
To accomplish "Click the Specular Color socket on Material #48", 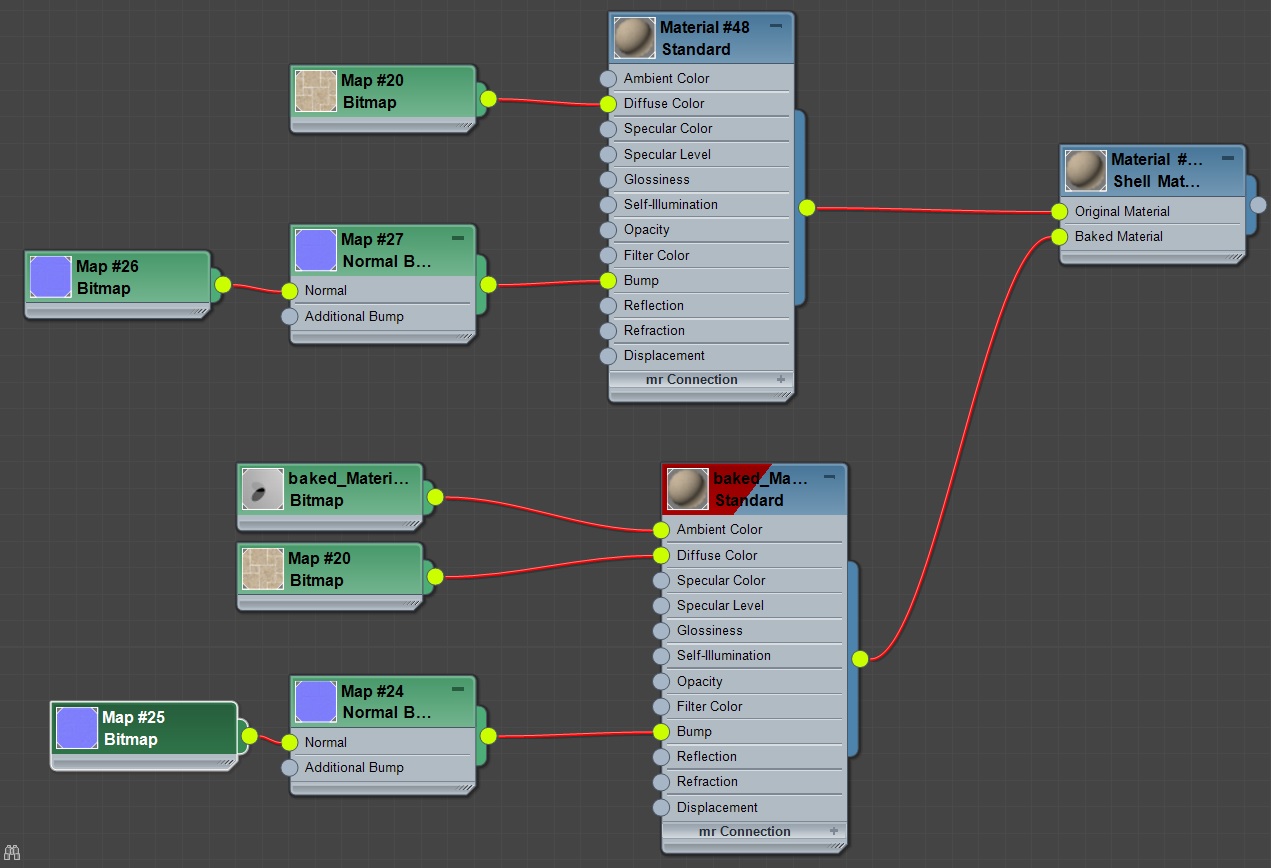I will click(x=608, y=129).
